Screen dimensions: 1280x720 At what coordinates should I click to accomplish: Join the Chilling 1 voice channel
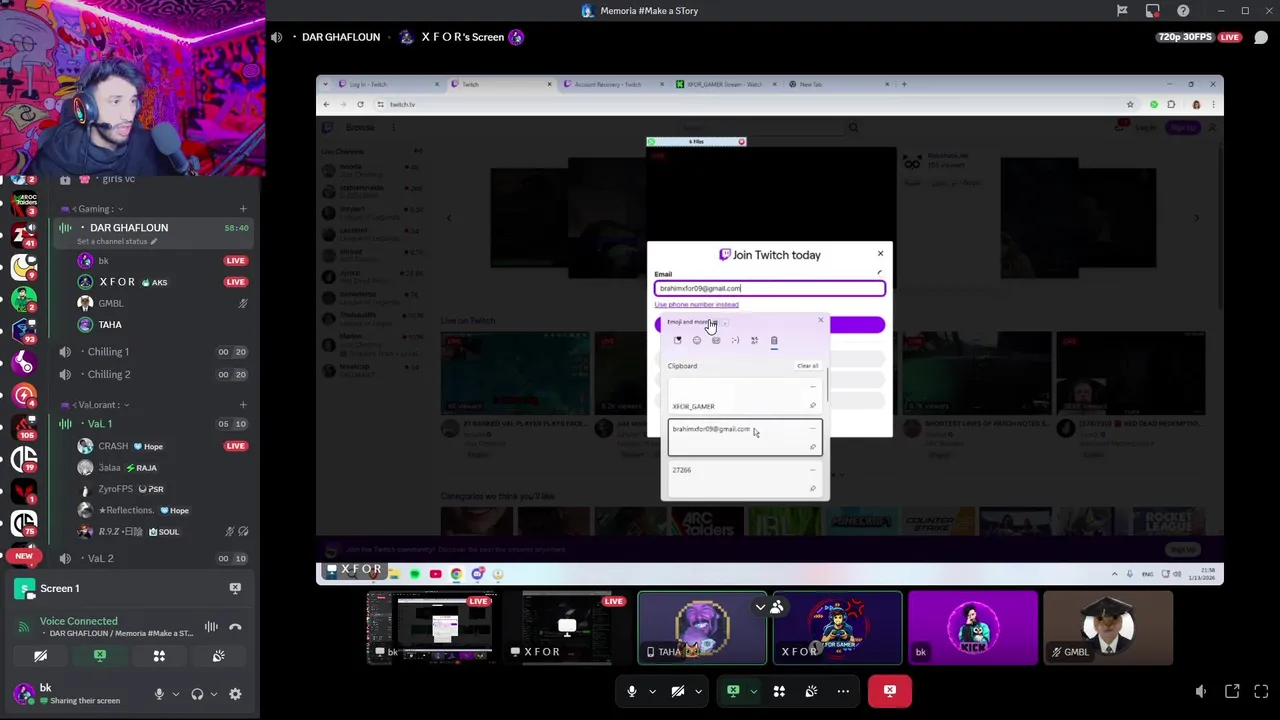point(154,352)
